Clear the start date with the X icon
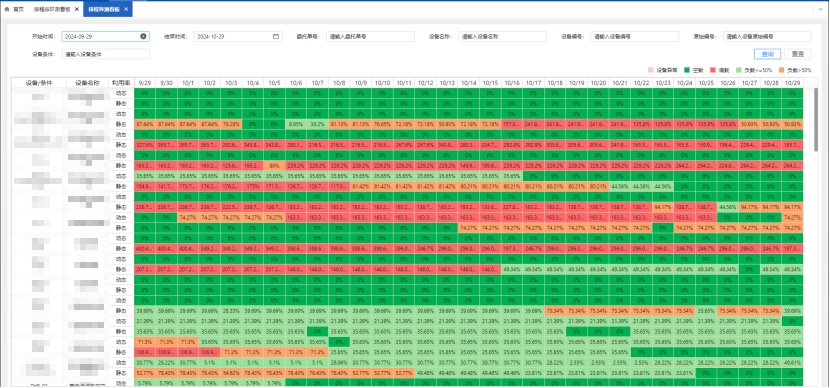The image size is (830, 388). [x=143, y=37]
